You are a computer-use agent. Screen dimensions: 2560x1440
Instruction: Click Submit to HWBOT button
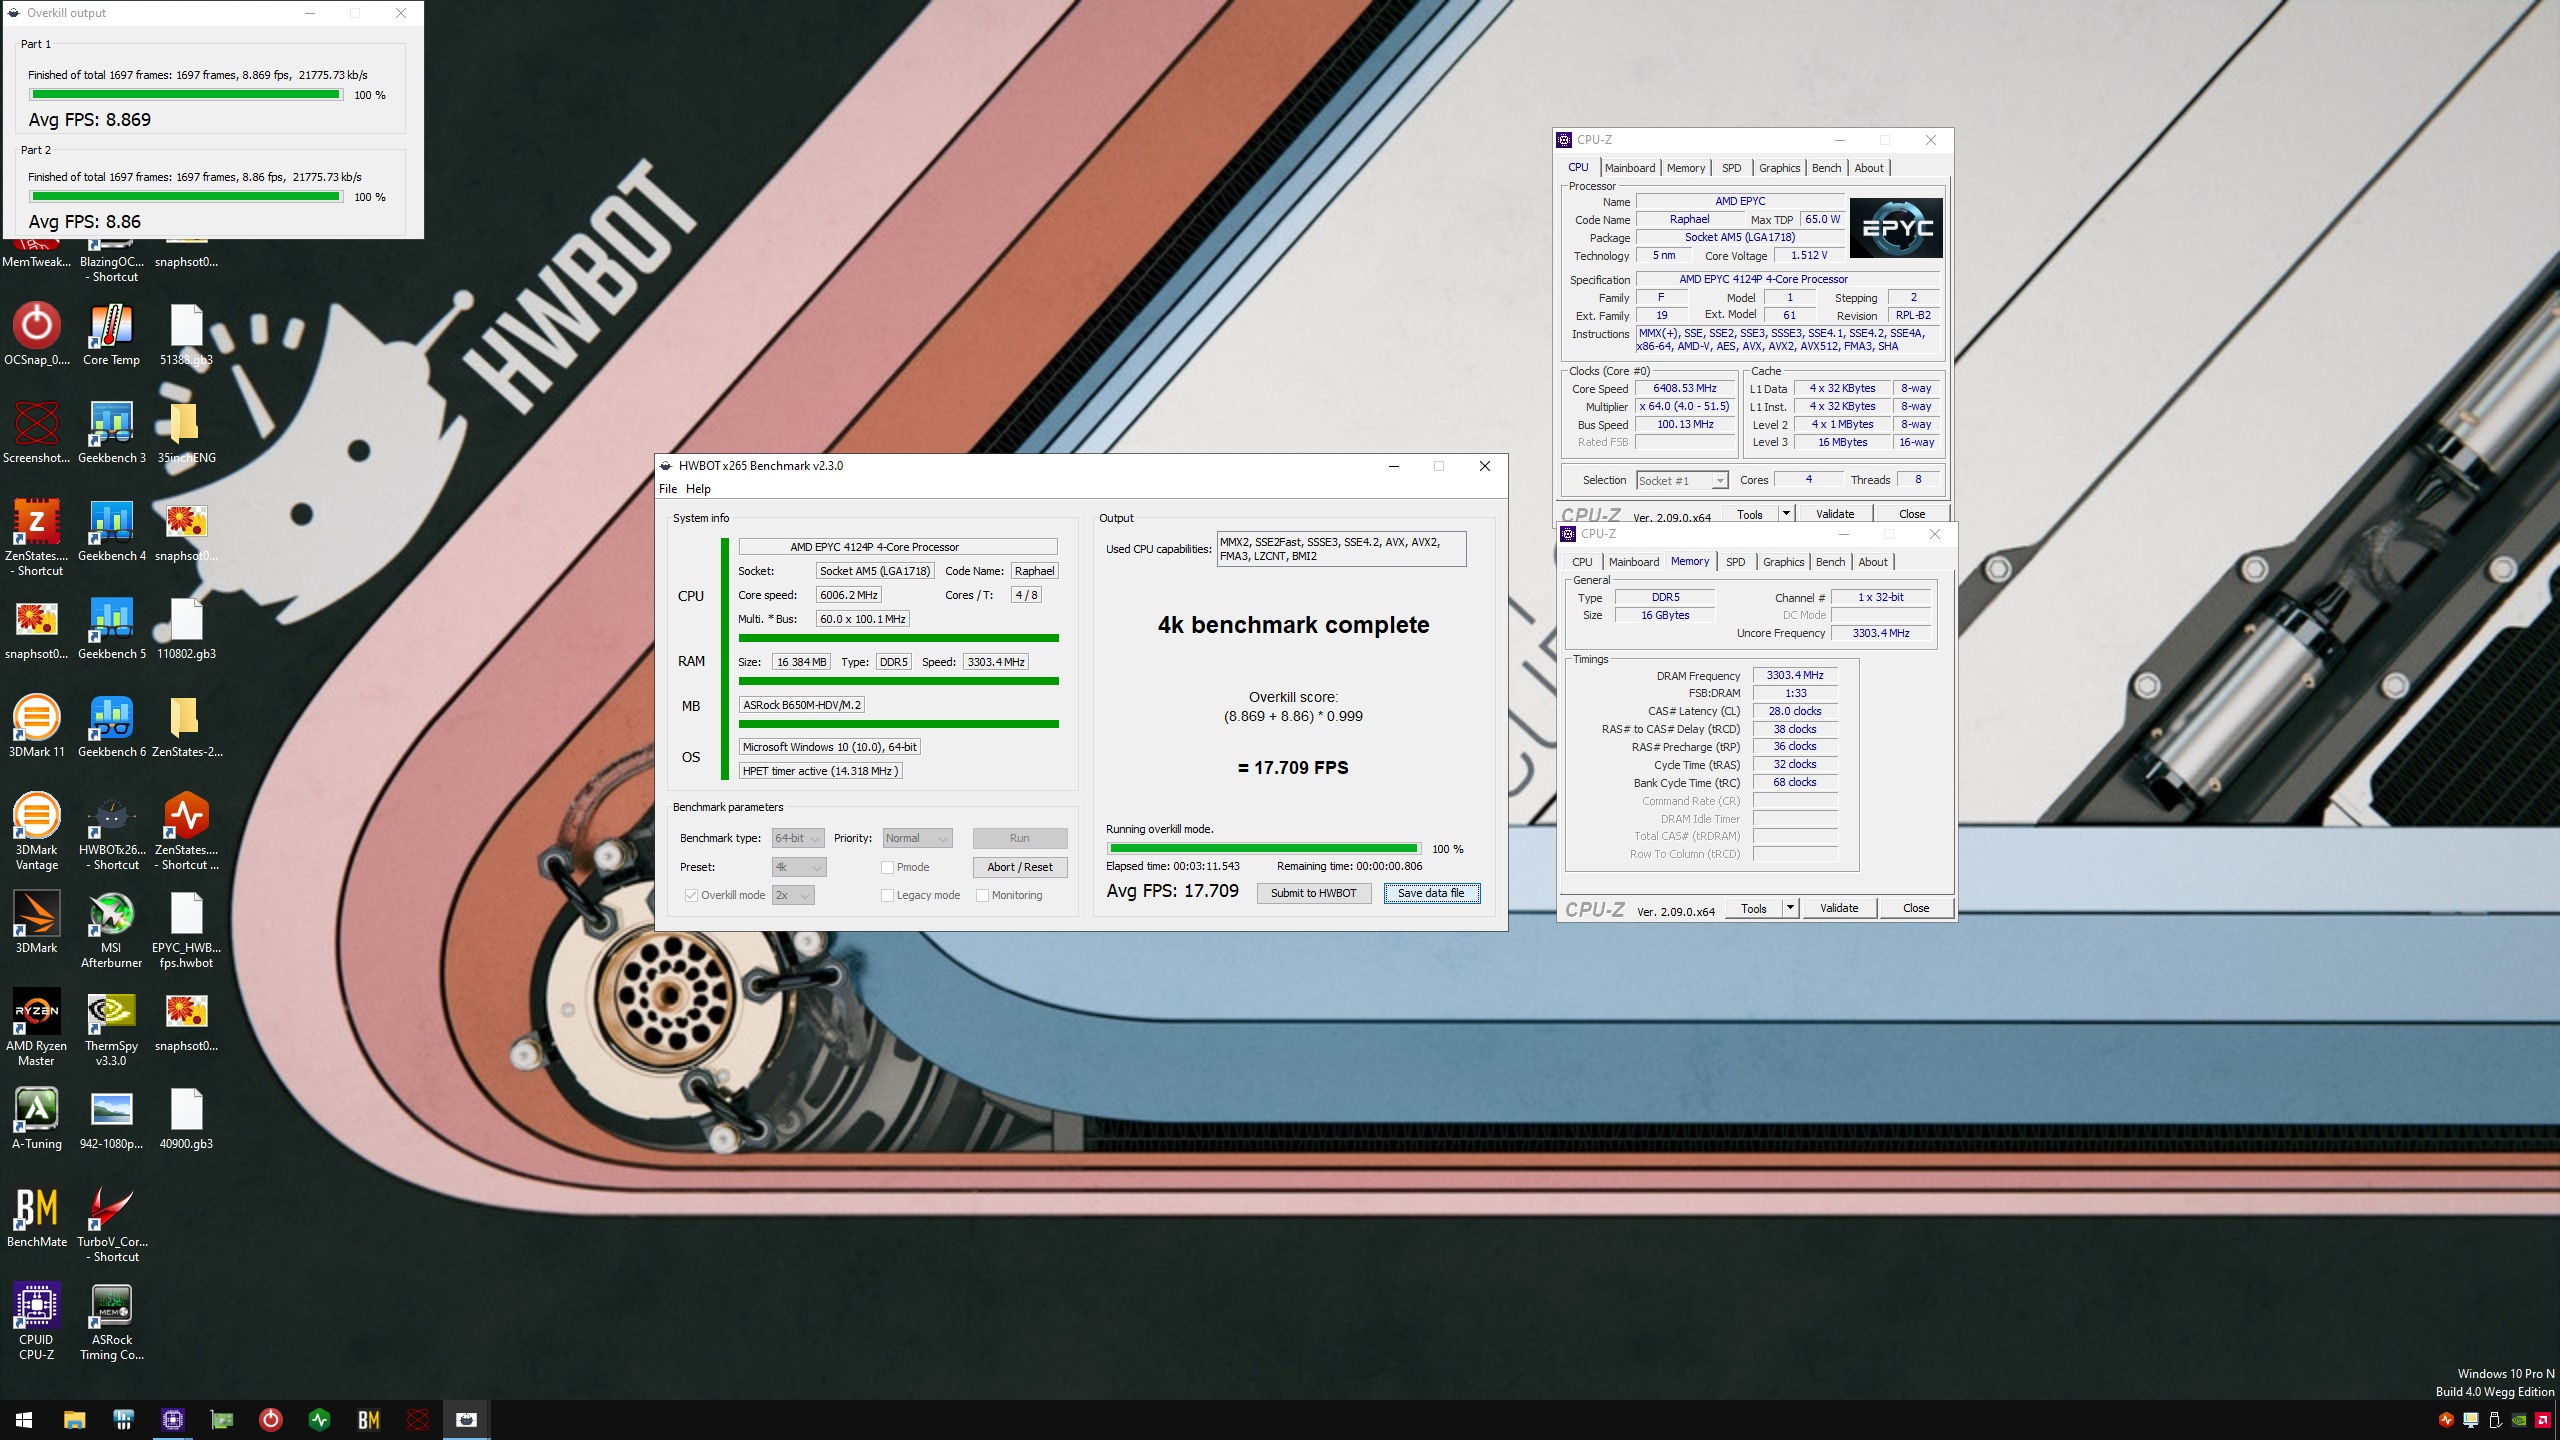pos(1313,893)
